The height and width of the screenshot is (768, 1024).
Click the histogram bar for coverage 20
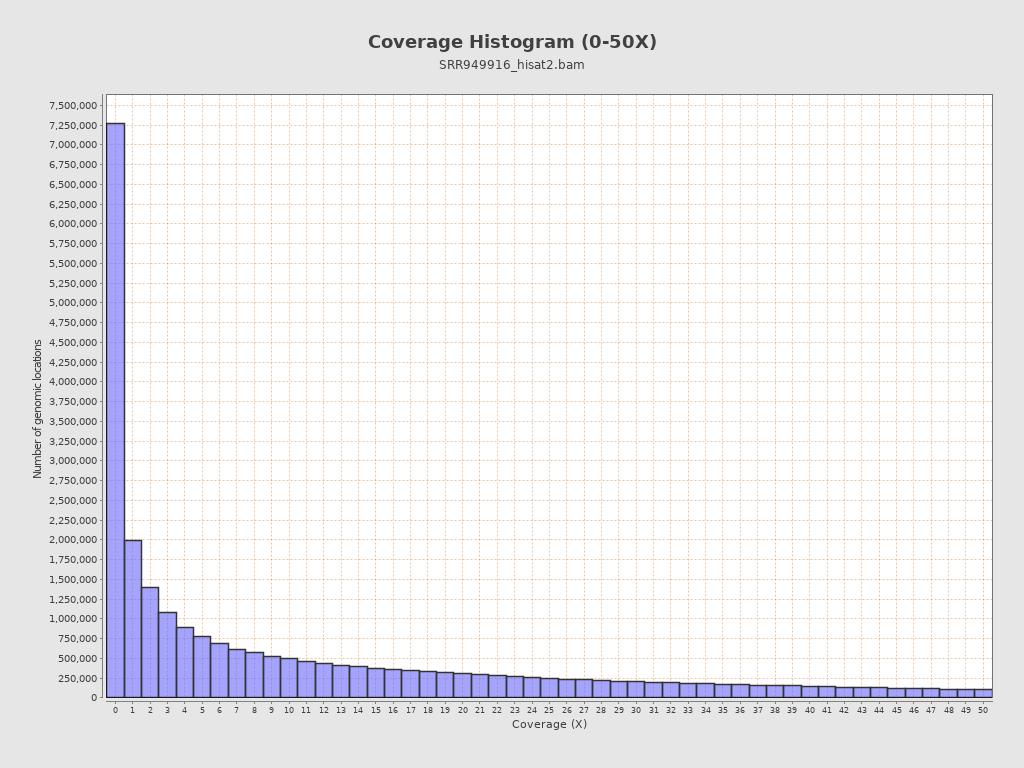point(462,685)
